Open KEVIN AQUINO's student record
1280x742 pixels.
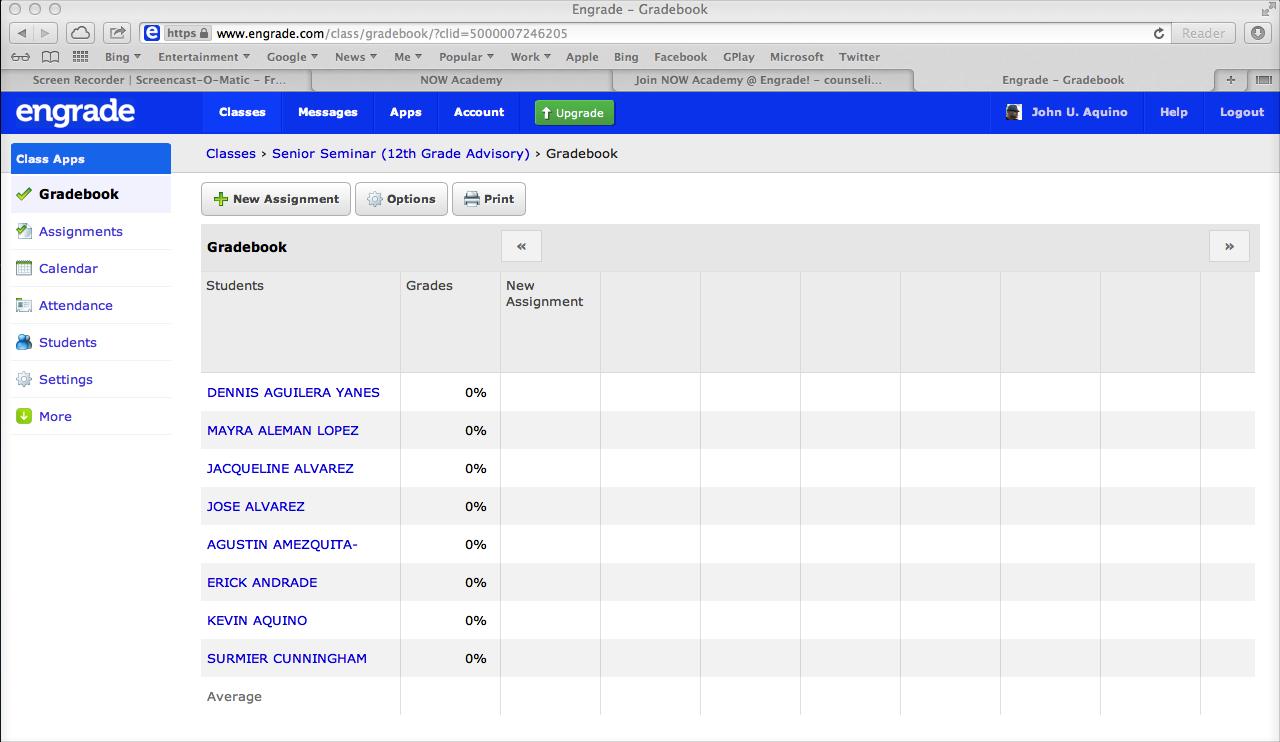click(x=257, y=620)
